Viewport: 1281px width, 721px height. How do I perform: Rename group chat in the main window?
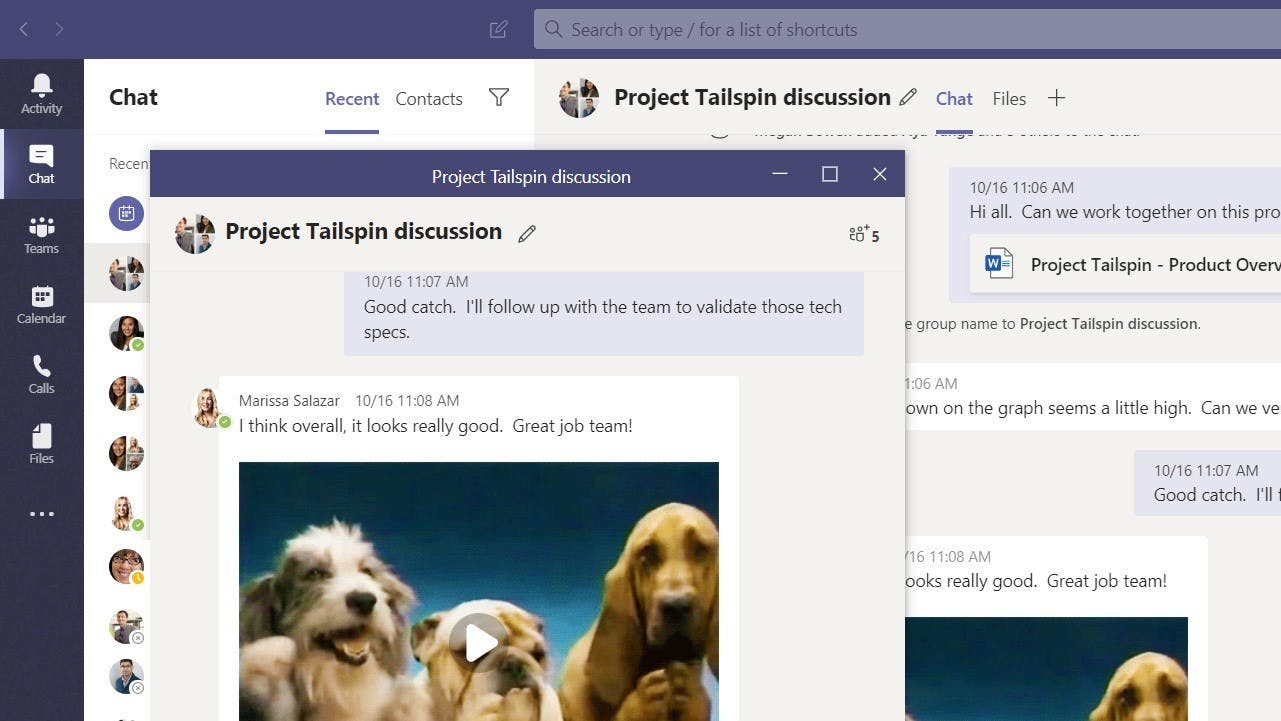click(x=908, y=97)
